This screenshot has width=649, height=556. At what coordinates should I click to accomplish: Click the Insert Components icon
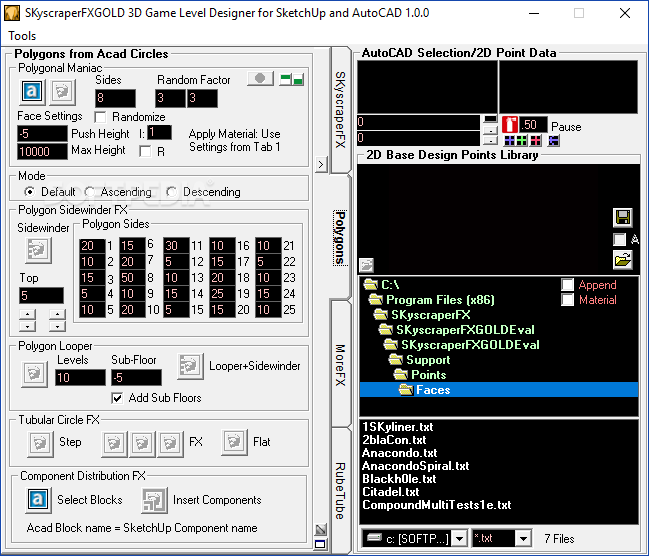pos(154,500)
